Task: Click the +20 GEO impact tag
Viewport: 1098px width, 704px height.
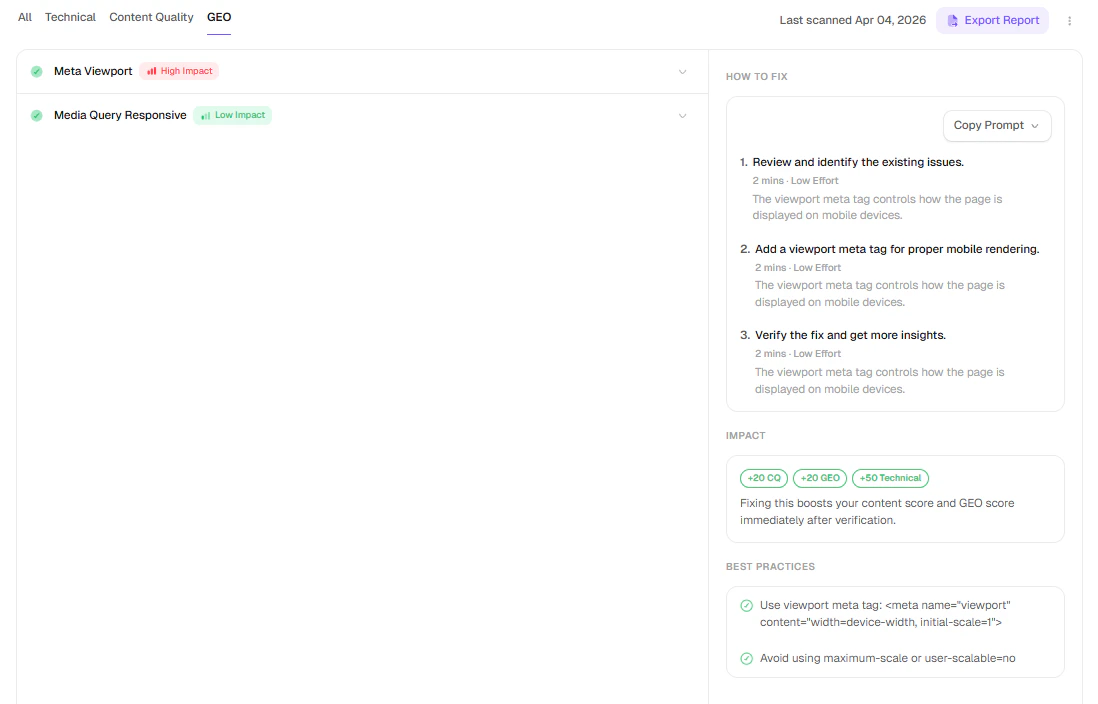Action: (x=820, y=478)
